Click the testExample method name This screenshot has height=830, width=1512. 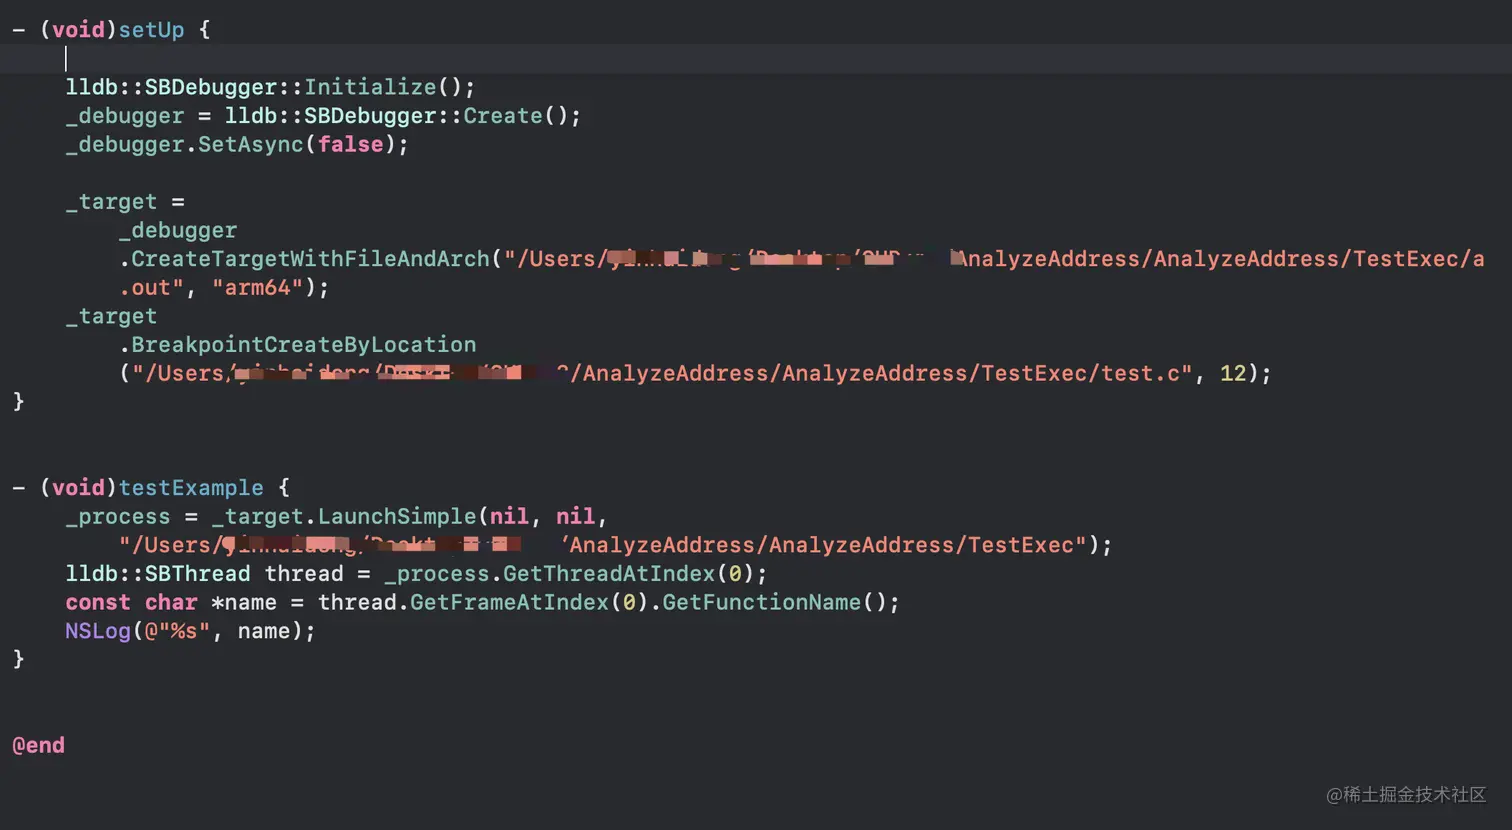[x=191, y=488]
